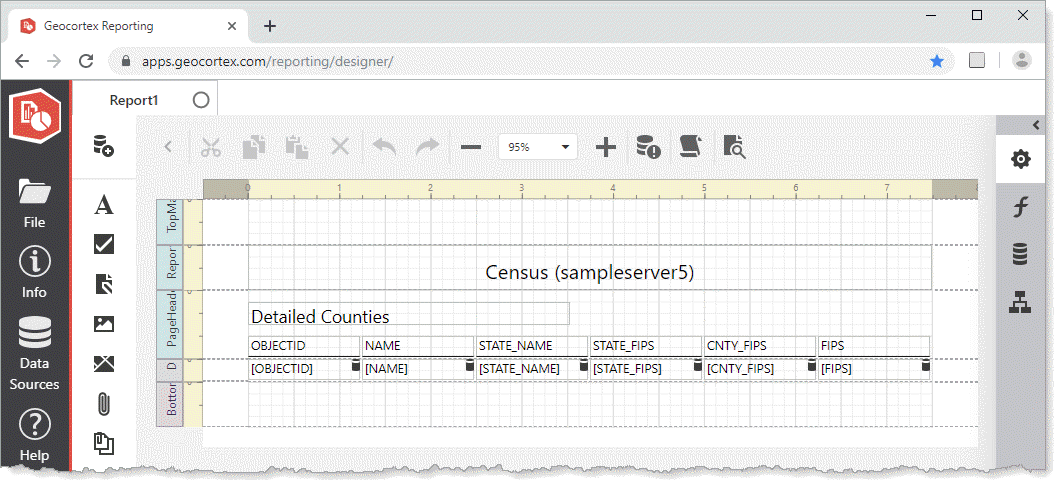Click the address bar URL

click(267, 62)
